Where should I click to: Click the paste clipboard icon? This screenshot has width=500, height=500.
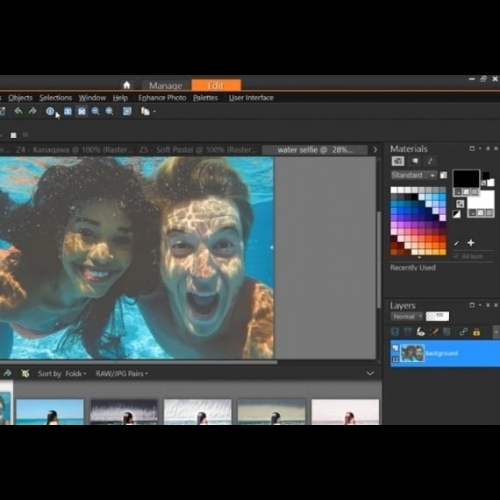point(145,111)
